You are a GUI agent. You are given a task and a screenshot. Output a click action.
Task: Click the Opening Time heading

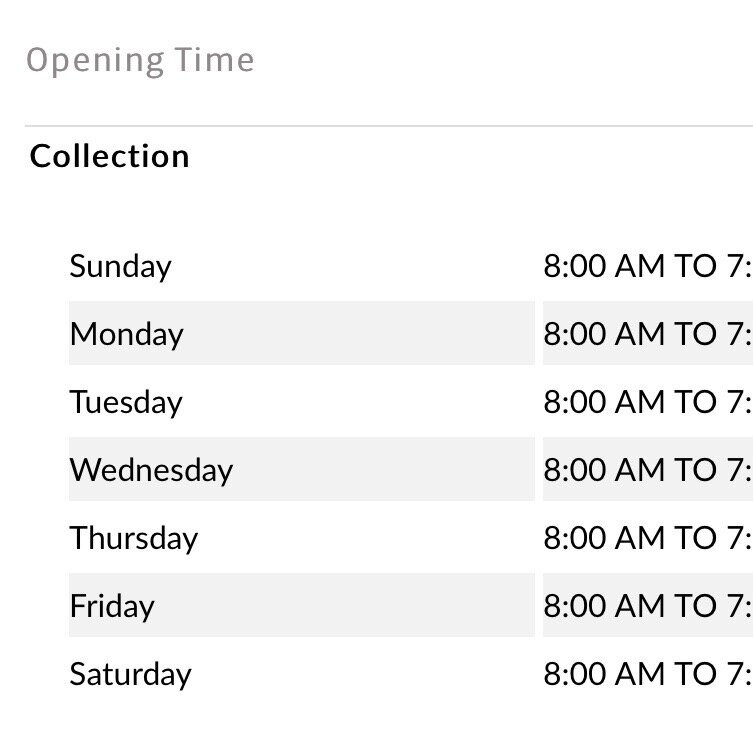tap(140, 61)
